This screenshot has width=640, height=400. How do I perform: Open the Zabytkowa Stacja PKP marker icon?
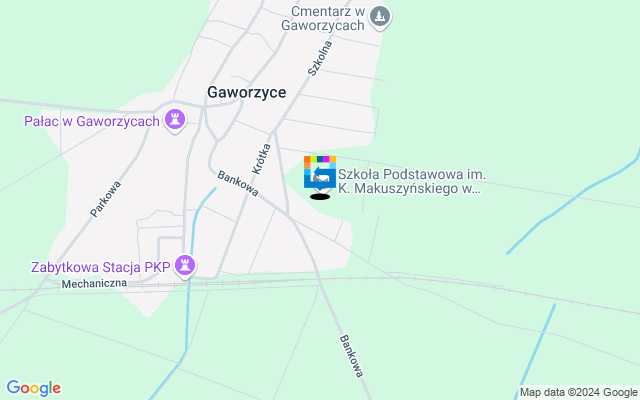(185, 267)
